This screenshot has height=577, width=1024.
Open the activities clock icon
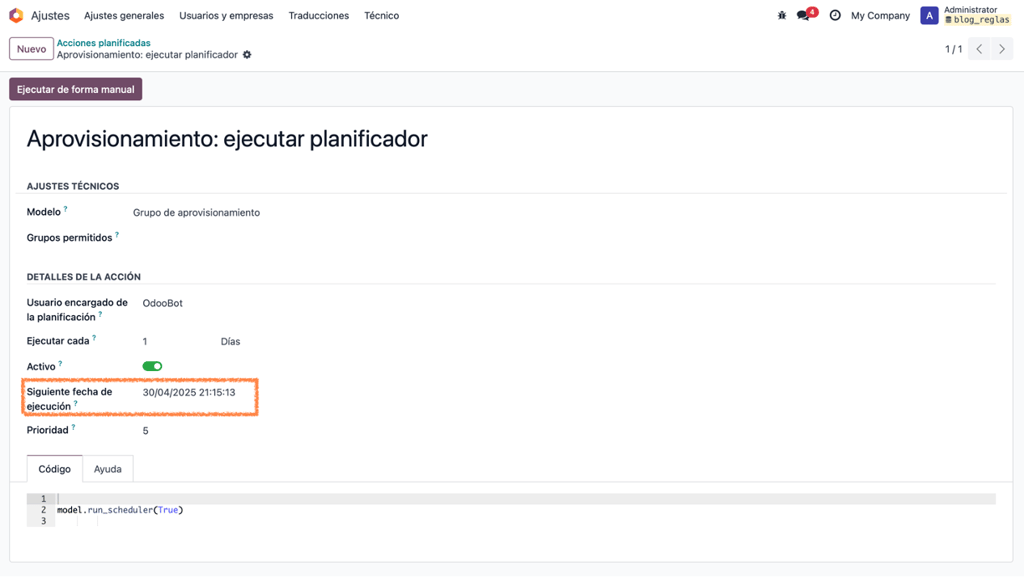tap(835, 15)
